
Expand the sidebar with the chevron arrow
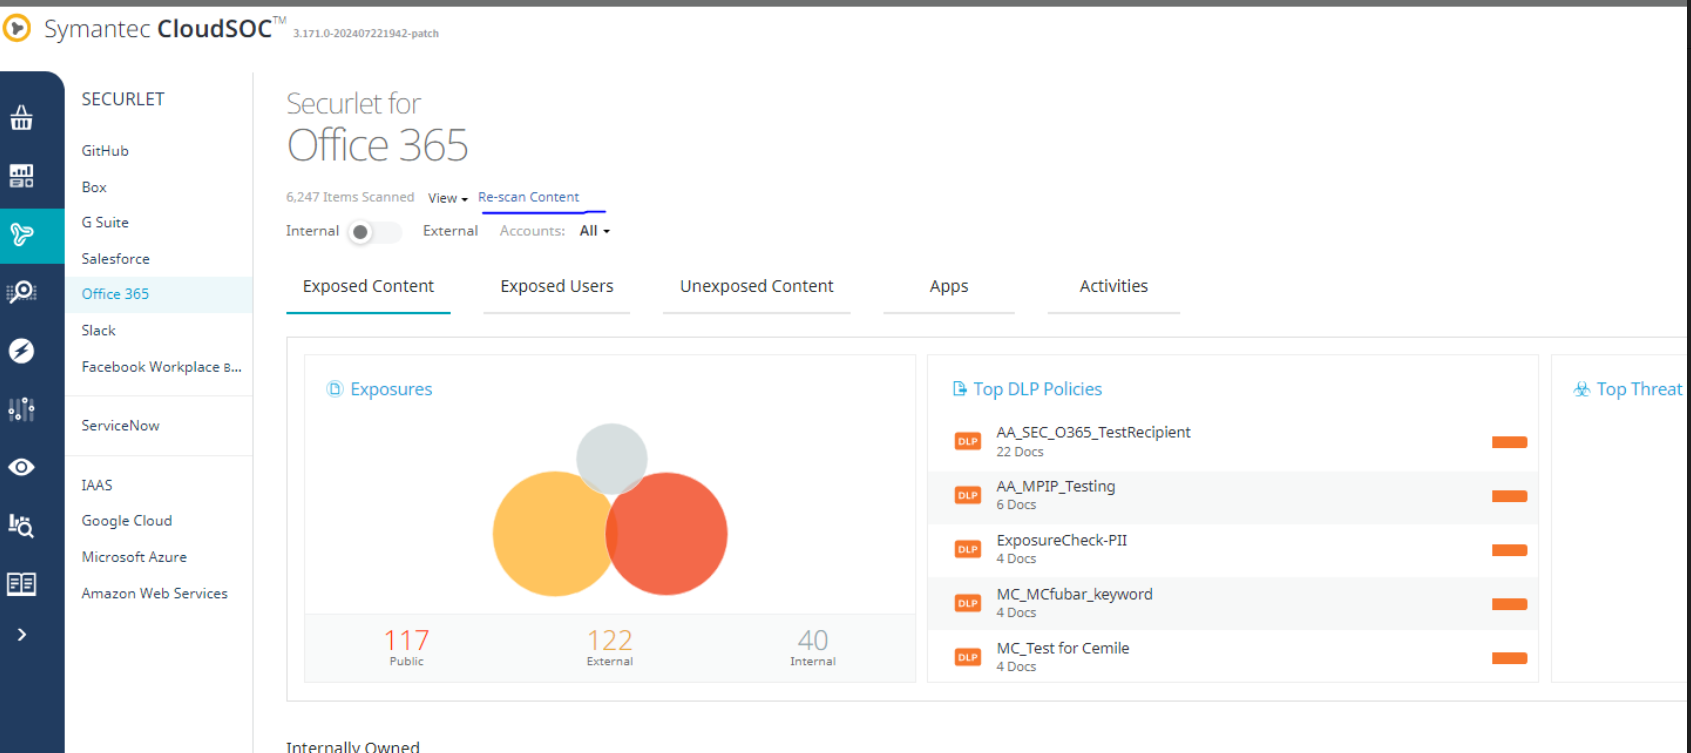[21, 635]
